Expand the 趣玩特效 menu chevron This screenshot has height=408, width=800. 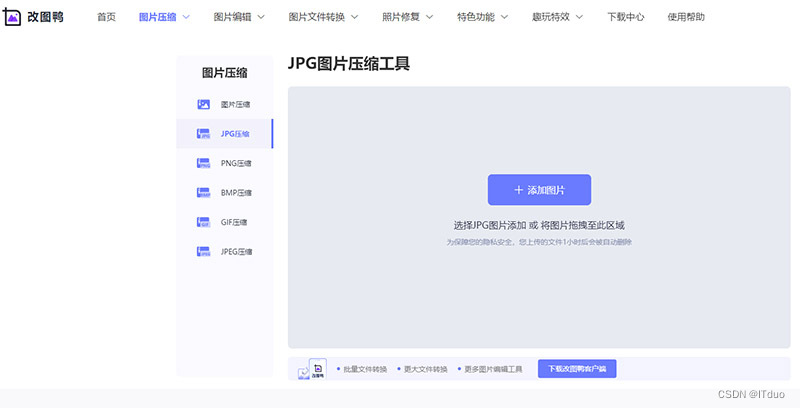tap(580, 17)
